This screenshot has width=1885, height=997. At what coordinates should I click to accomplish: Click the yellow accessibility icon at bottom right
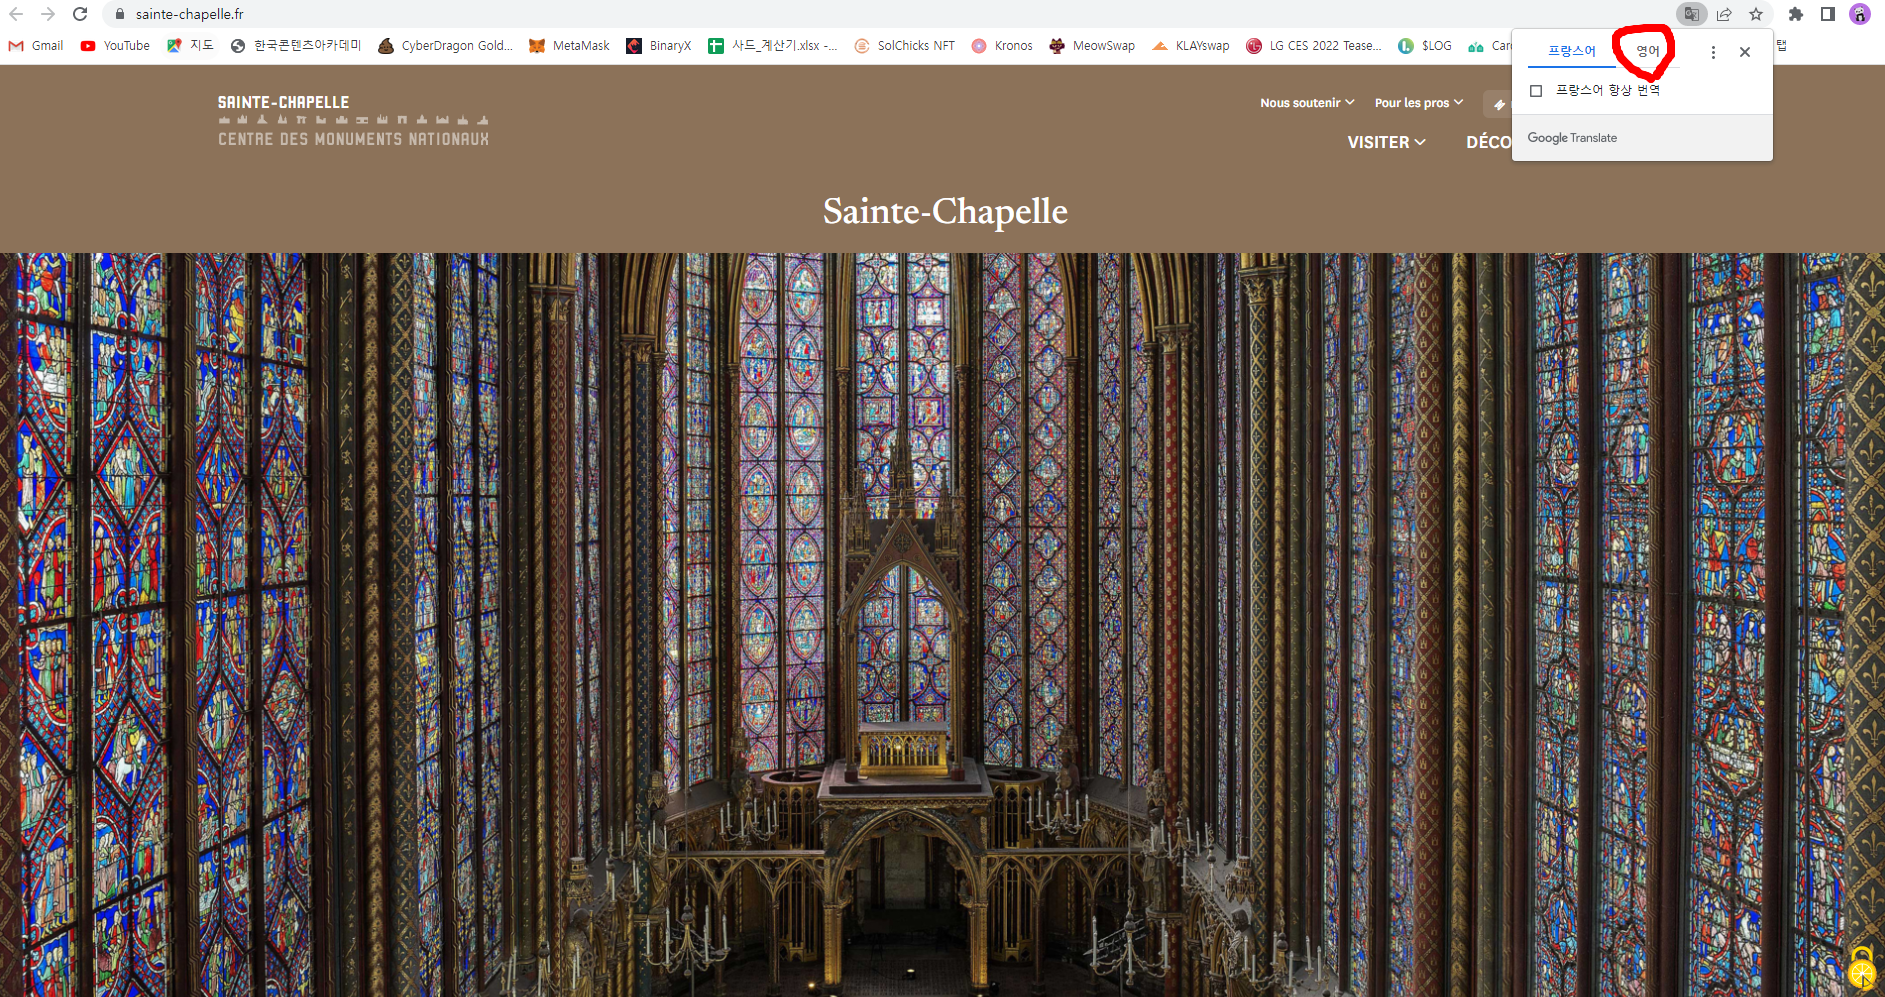click(1862, 968)
